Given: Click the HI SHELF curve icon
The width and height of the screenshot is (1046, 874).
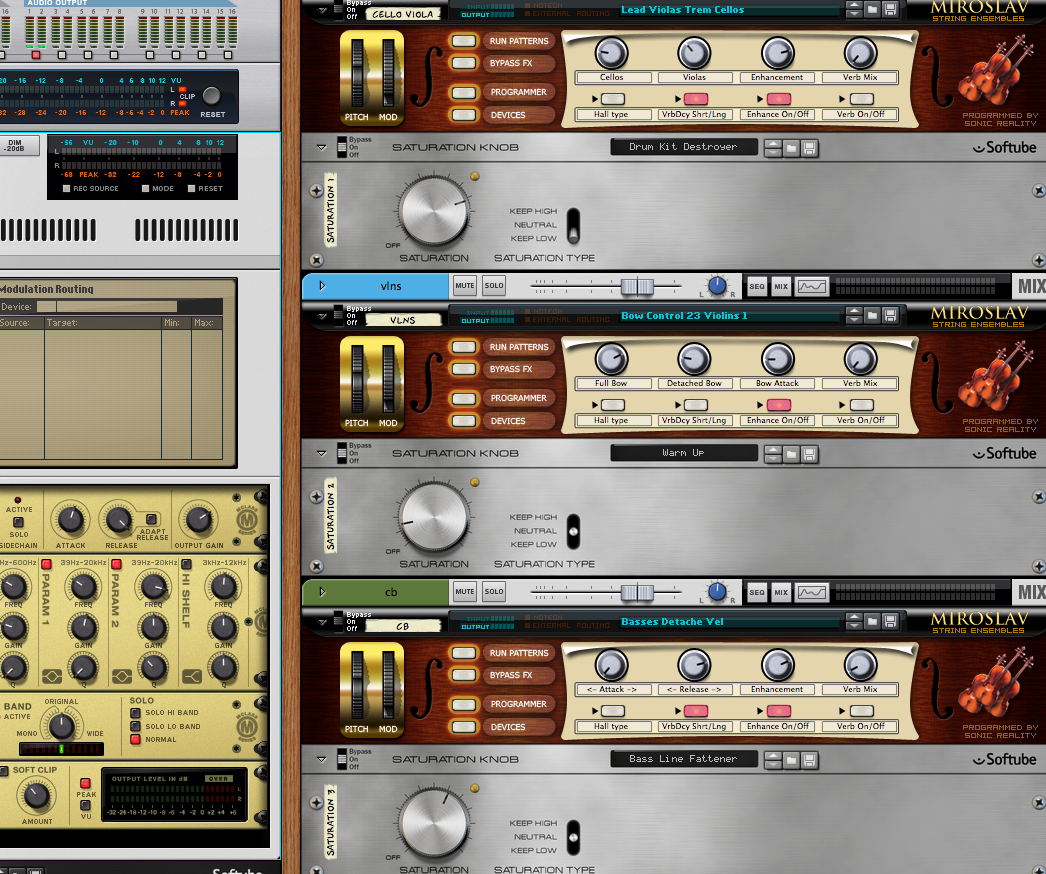Looking at the screenshot, I should (192, 677).
